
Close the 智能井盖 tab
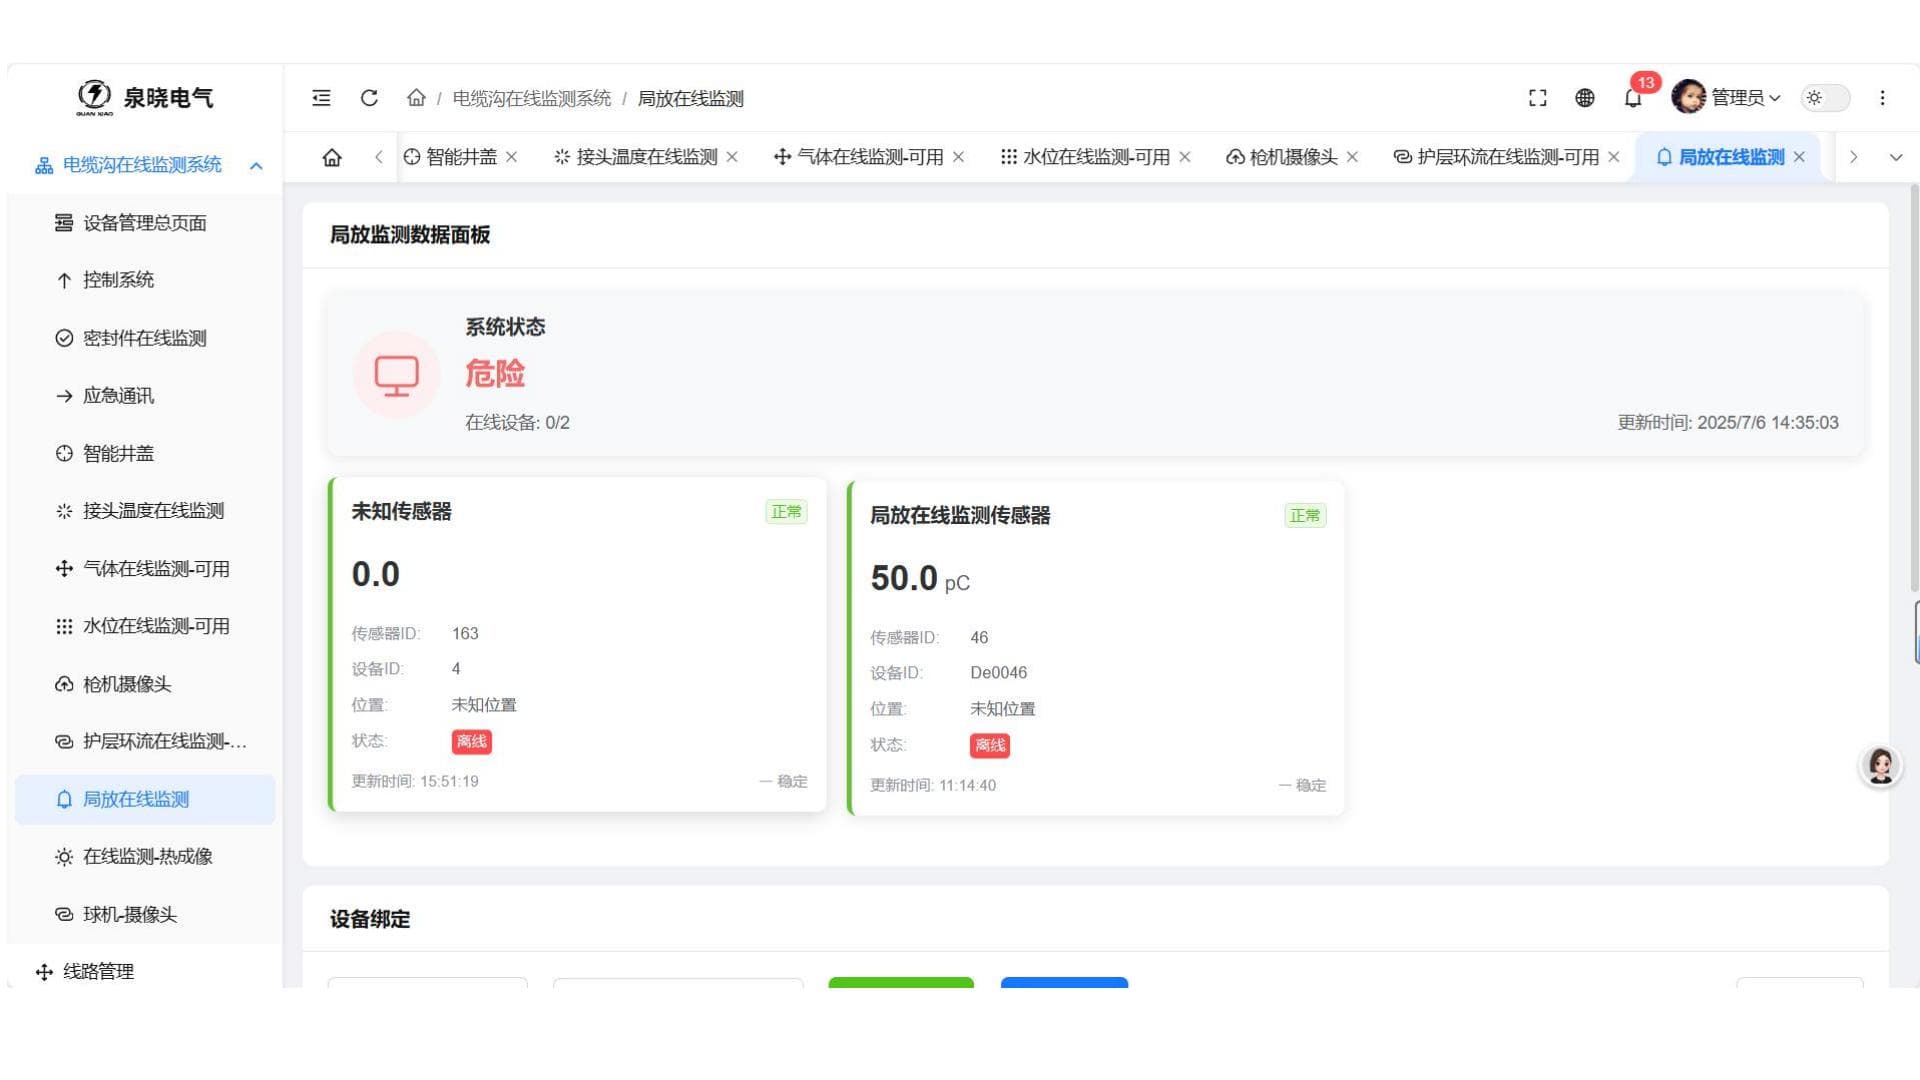point(512,157)
